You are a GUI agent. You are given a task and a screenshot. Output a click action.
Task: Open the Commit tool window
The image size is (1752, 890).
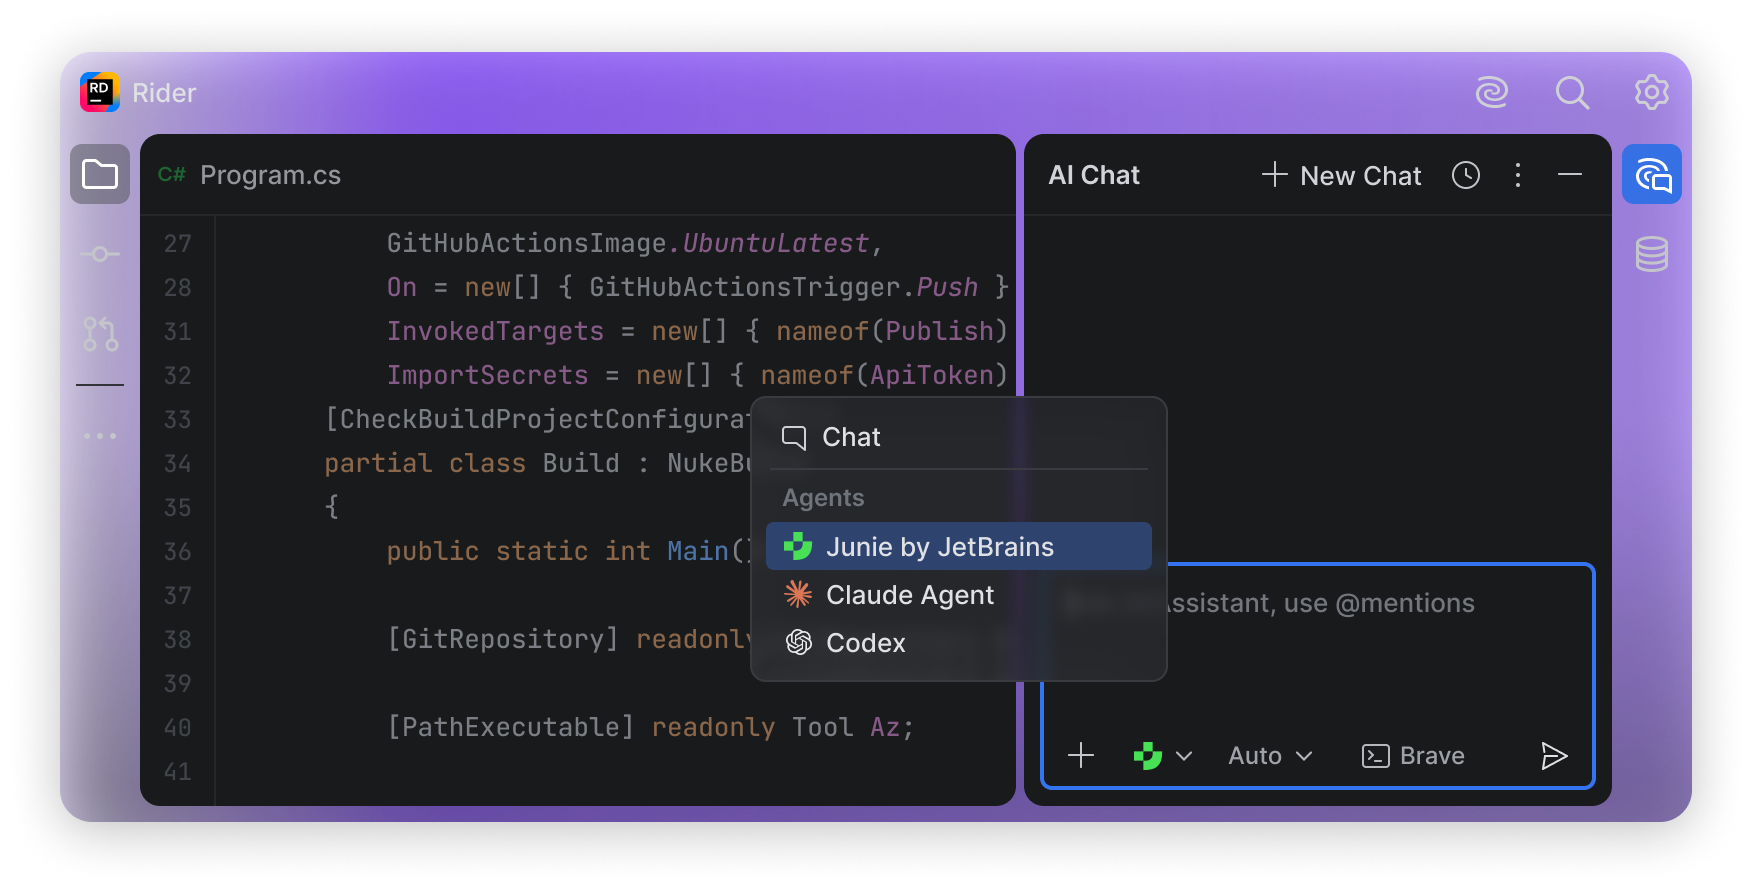100,254
